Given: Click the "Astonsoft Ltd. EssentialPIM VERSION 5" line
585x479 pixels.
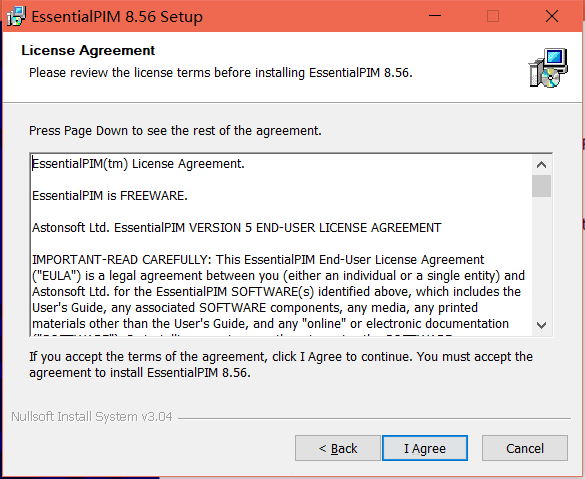Looking at the screenshot, I should tap(237, 228).
